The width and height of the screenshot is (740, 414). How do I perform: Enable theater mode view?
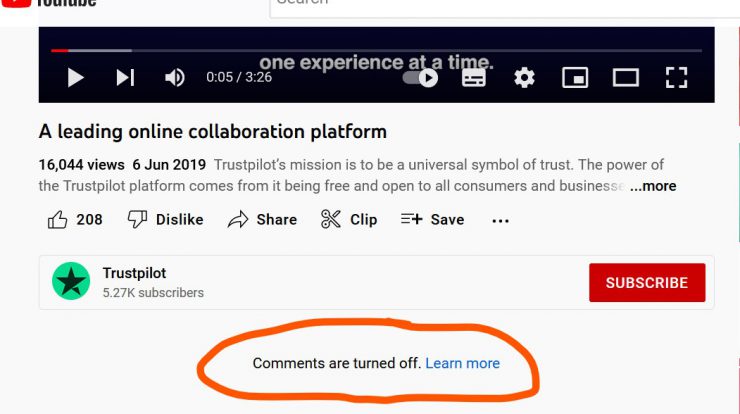pyautogui.click(x=626, y=77)
